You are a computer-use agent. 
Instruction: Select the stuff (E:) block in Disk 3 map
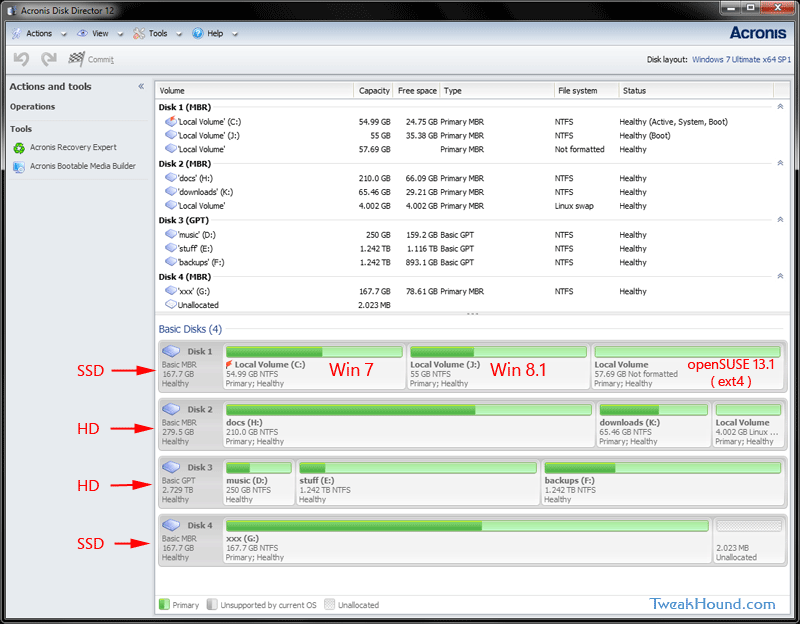click(418, 483)
